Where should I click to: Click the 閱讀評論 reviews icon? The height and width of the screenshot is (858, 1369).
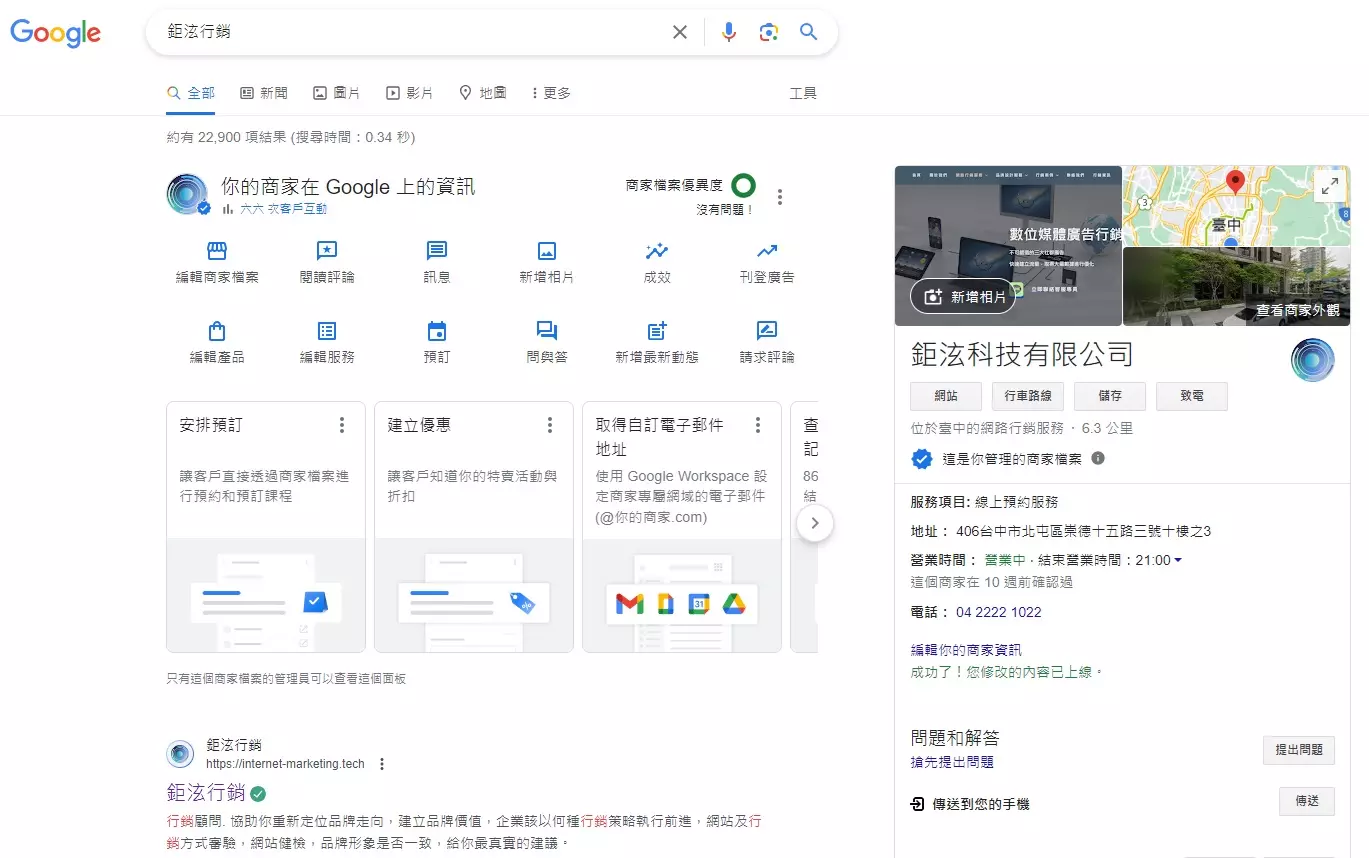pyautogui.click(x=326, y=254)
